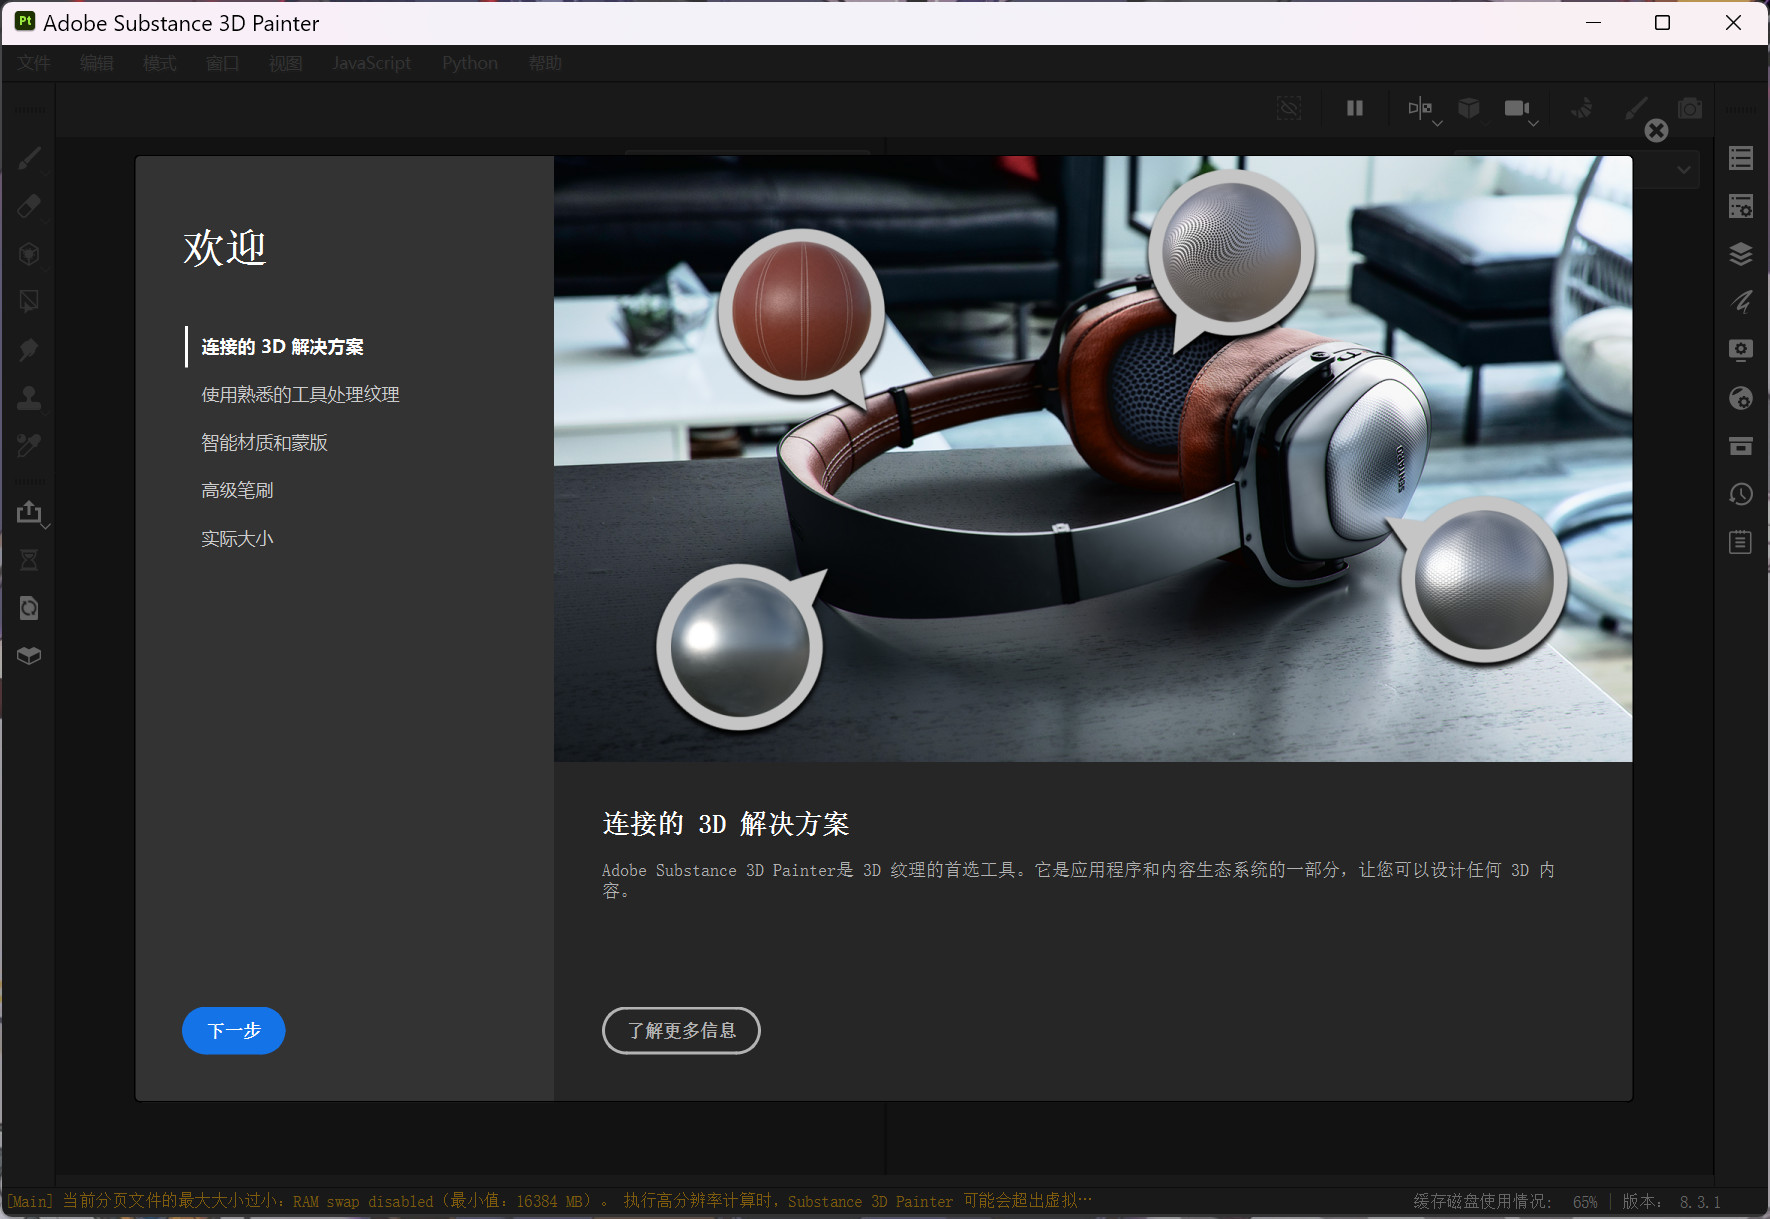Click the resource updater icon
Screen dimensions: 1770x1219
(29, 608)
